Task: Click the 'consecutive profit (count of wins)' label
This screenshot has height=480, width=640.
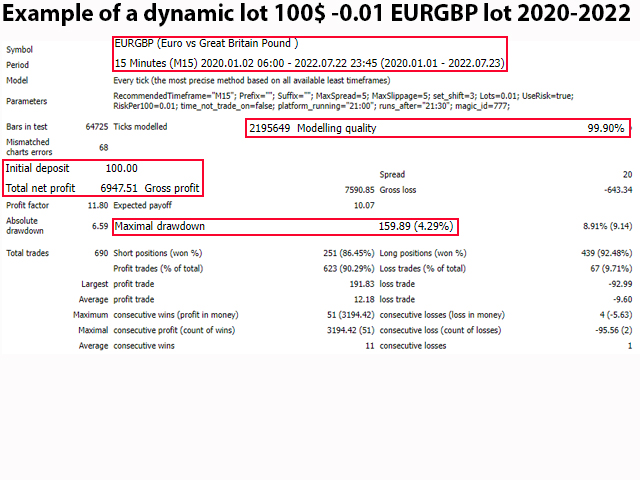Action: click(174, 330)
